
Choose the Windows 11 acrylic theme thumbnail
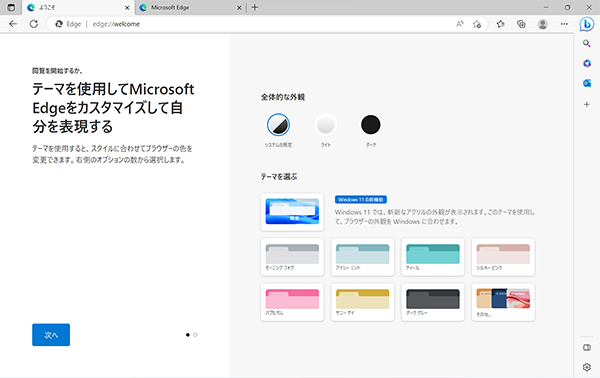[x=292, y=212]
